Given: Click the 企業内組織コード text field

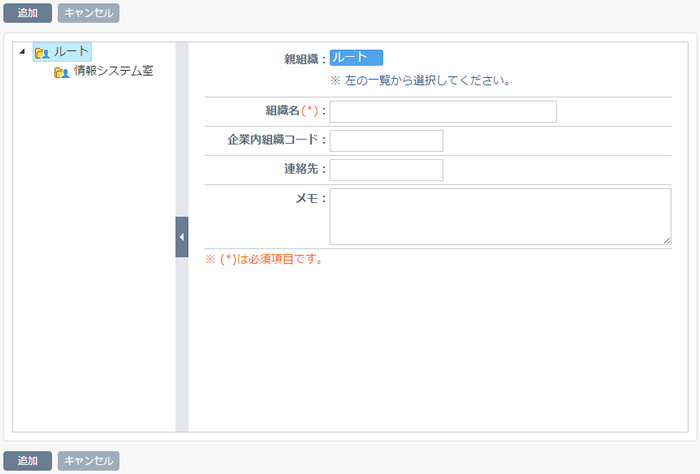Looking at the screenshot, I should pos(387,141).
